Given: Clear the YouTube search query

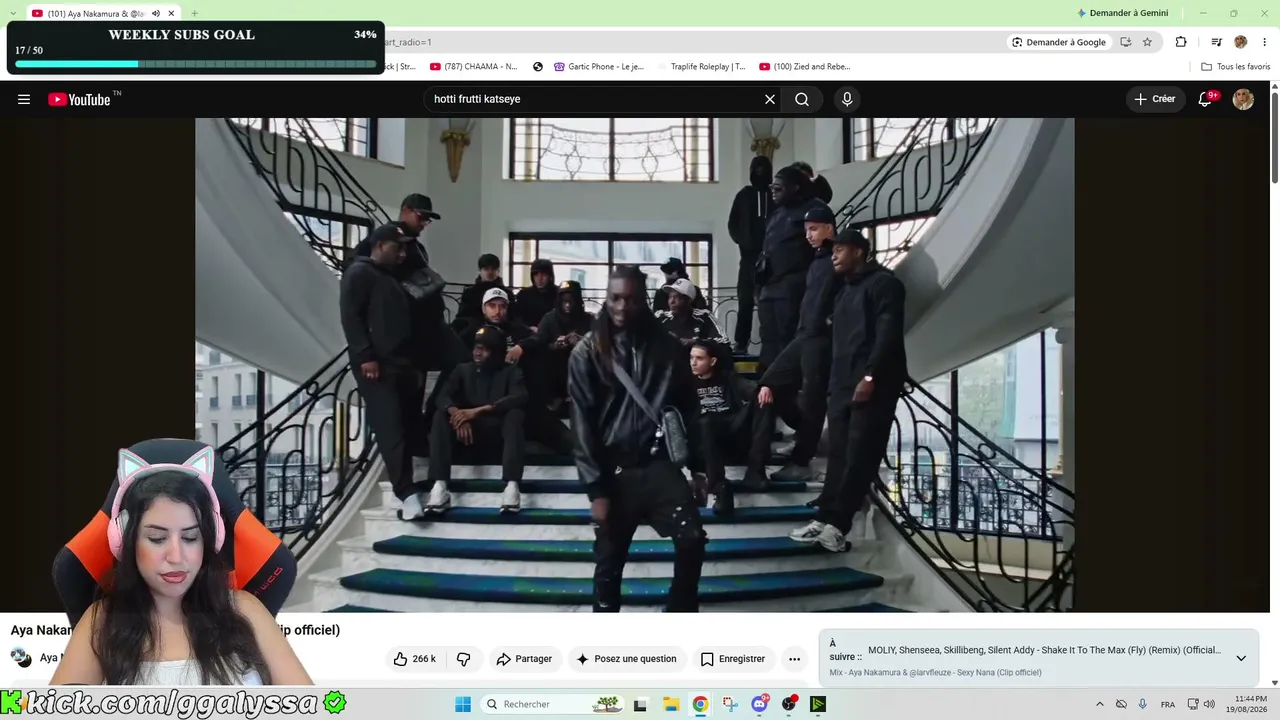Looking at the screenshot, I should click(770, 99).
